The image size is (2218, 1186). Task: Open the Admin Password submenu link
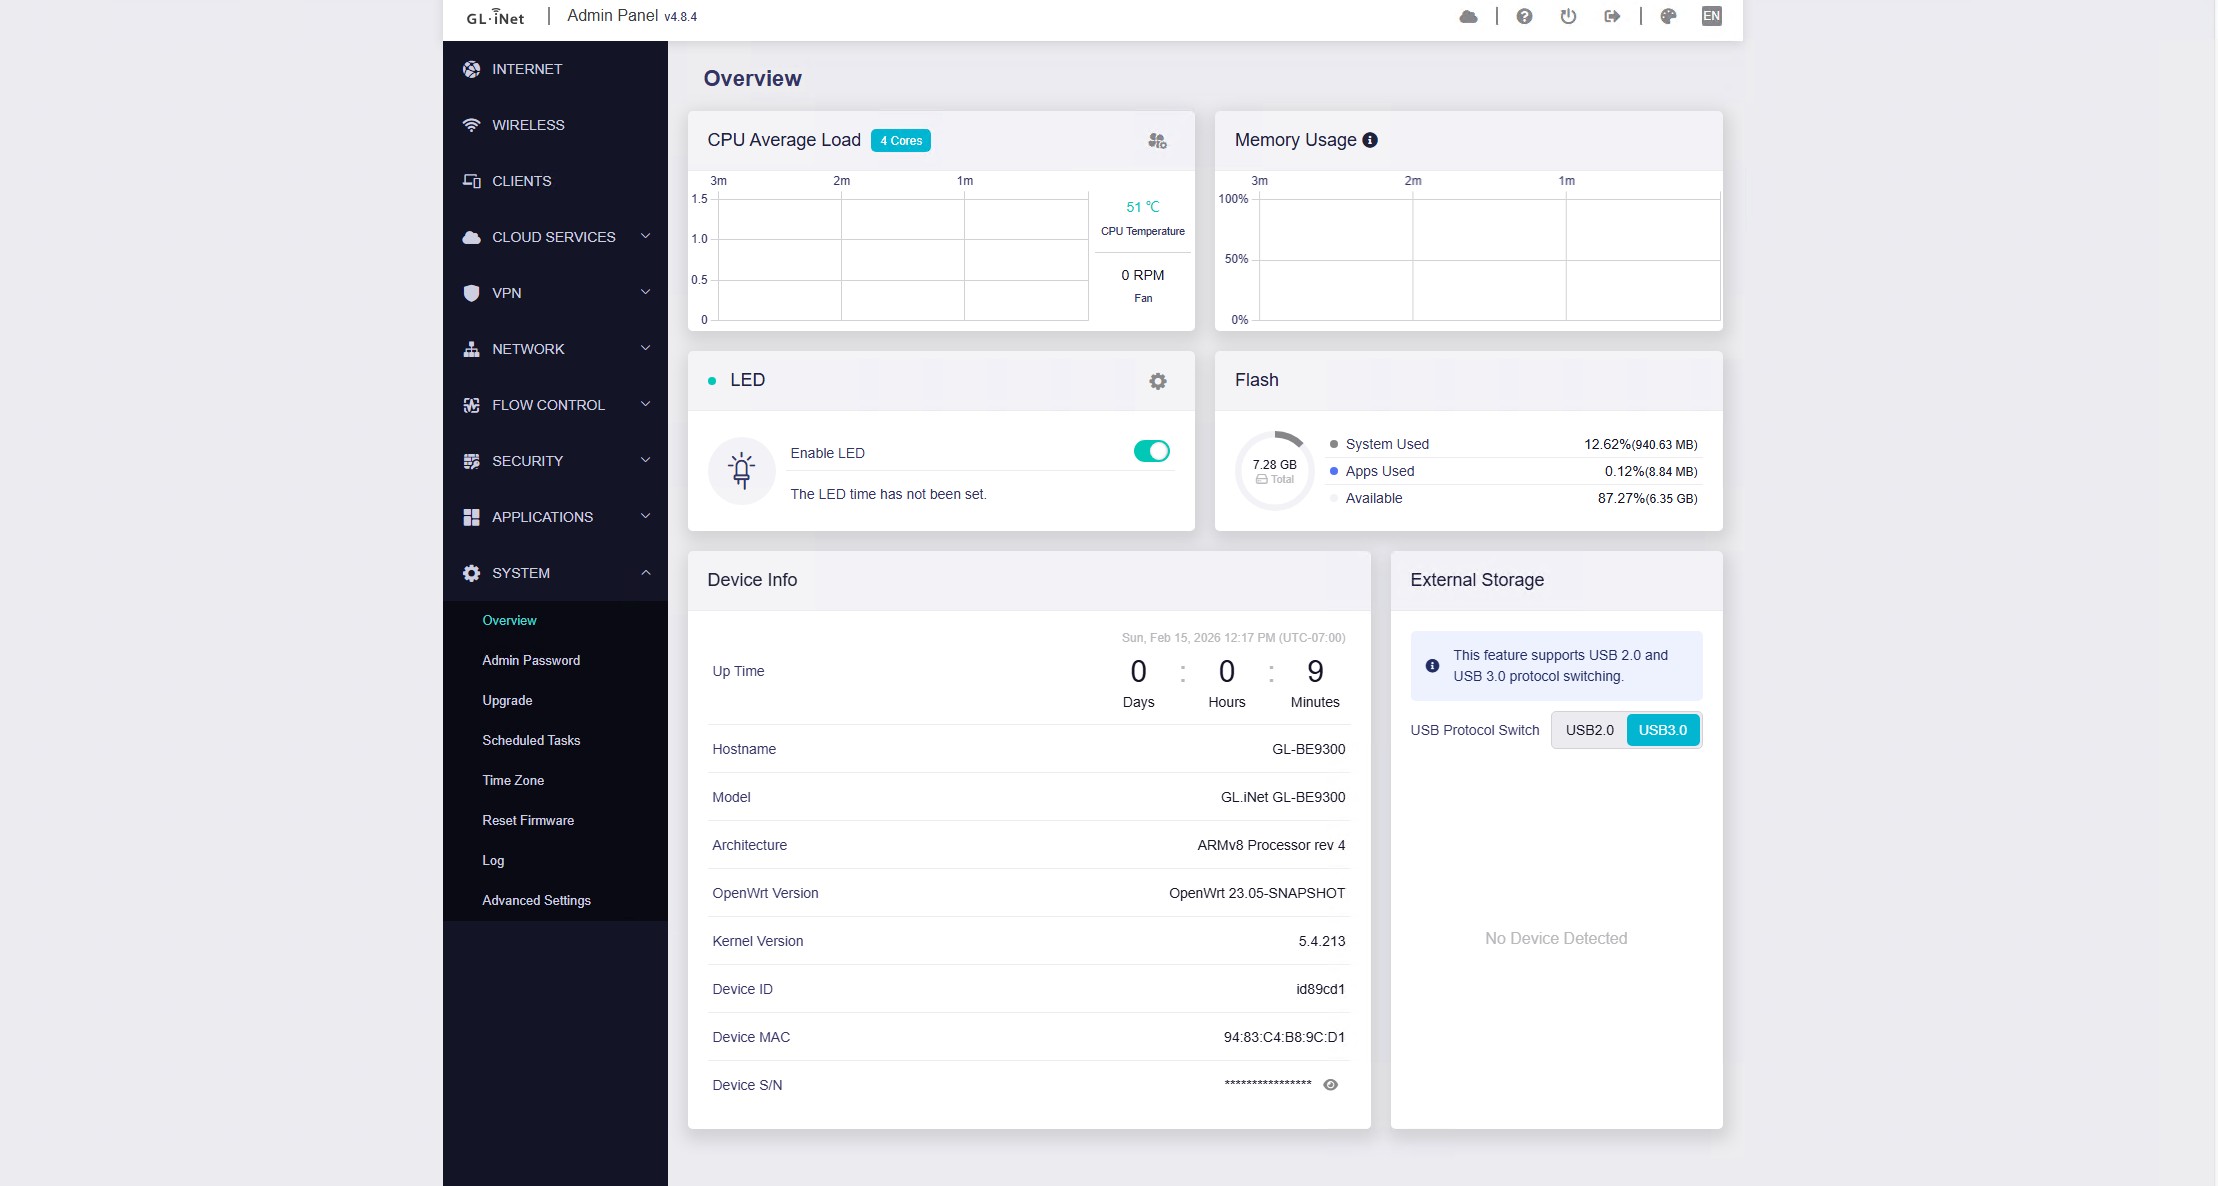531,660
